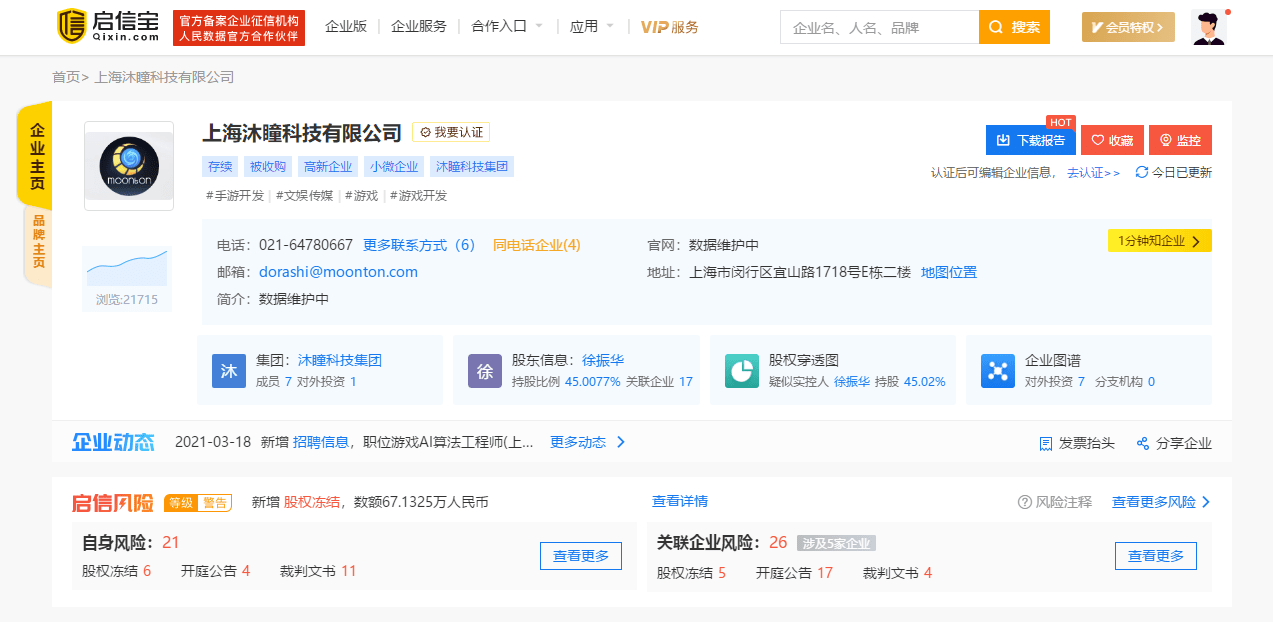
Task: Click the 监控 monitor button
Action: [1180, 141]
